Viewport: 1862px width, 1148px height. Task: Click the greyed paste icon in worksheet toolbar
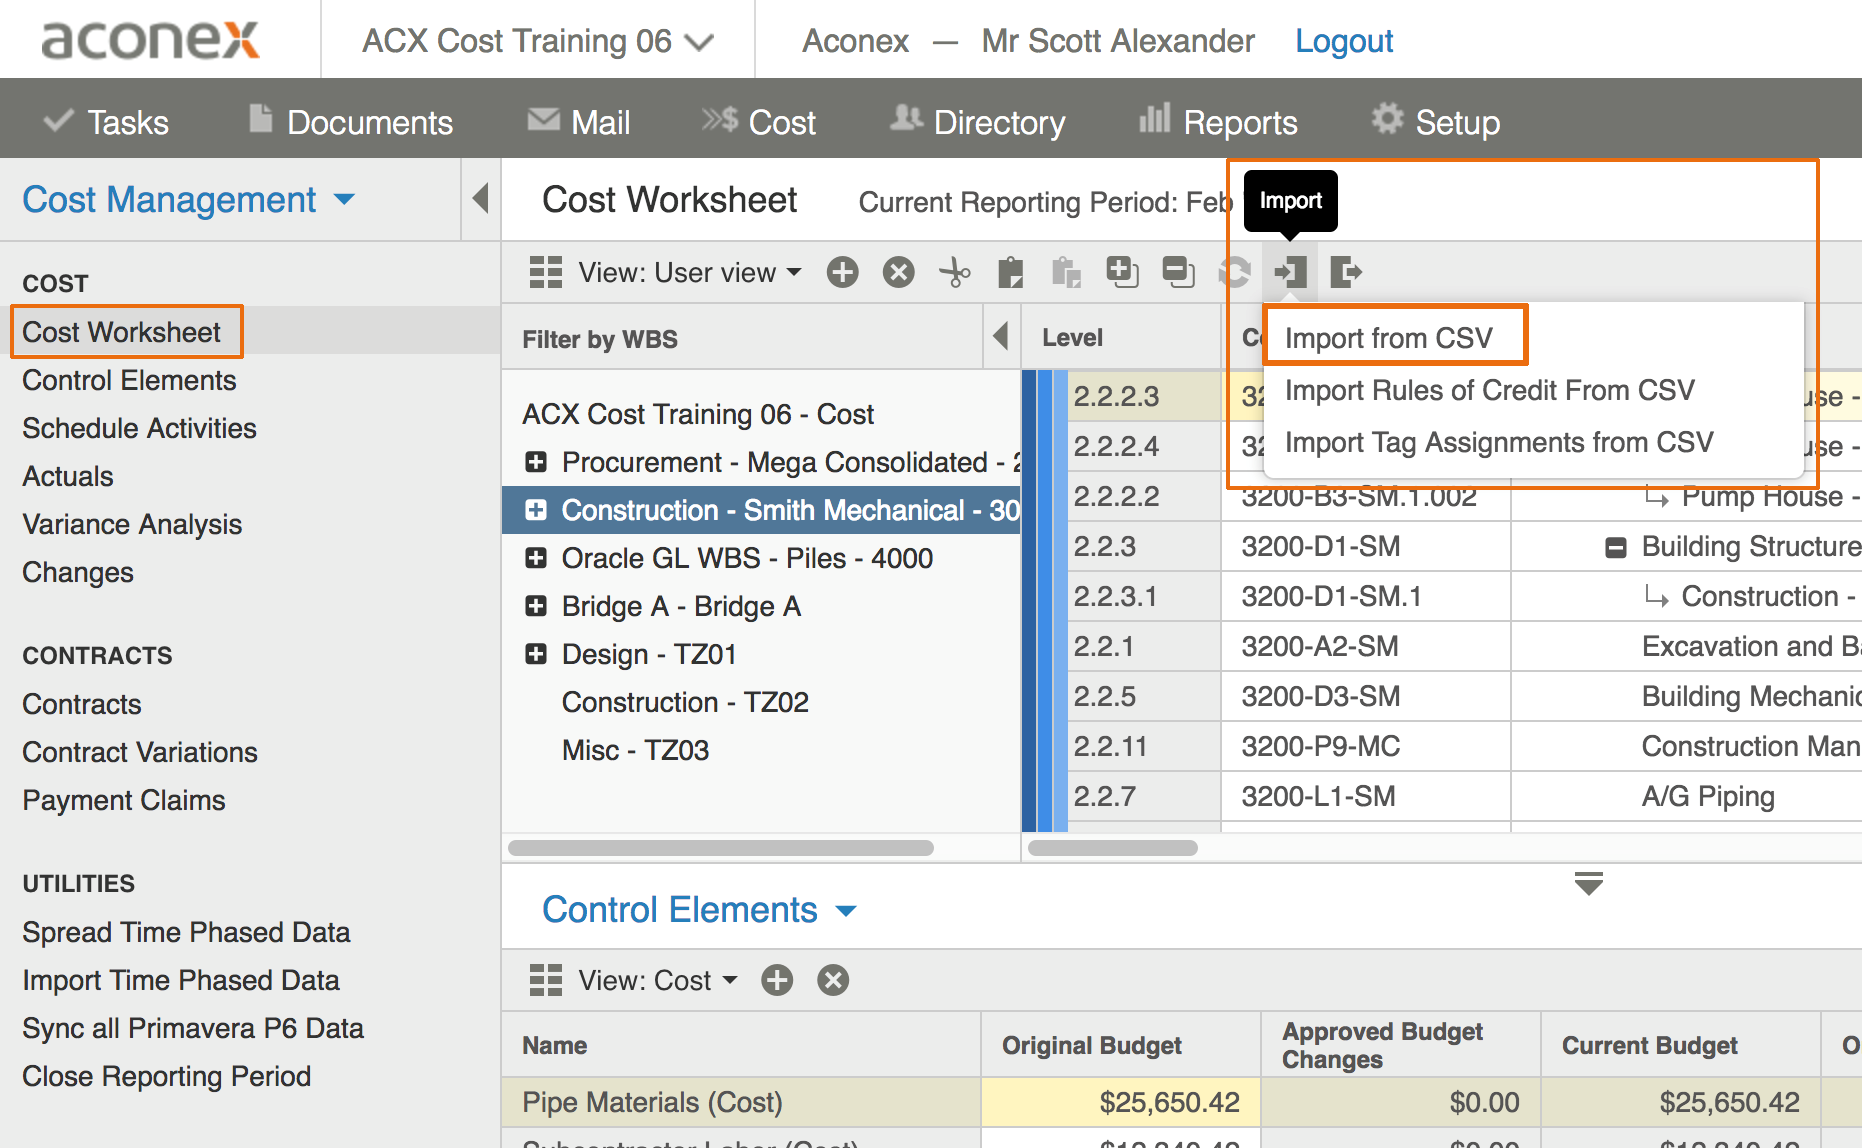[x=1066, y=272]
